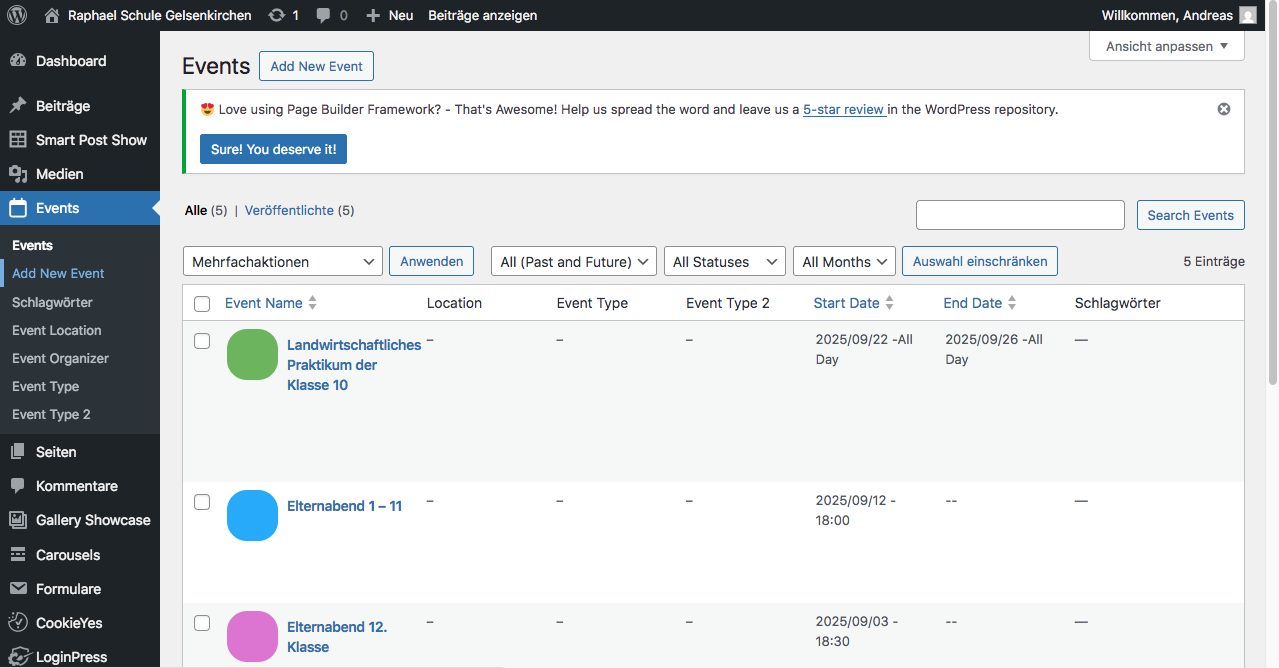Click blue color swatch of Elternabend 1 – 11

252,515
